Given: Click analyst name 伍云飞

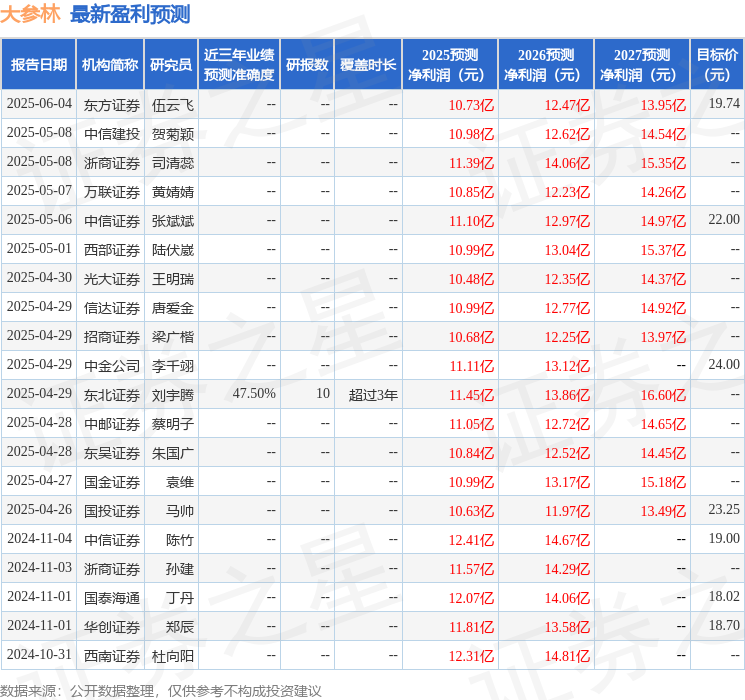Looking at the screenshot, I should (172, 105).
